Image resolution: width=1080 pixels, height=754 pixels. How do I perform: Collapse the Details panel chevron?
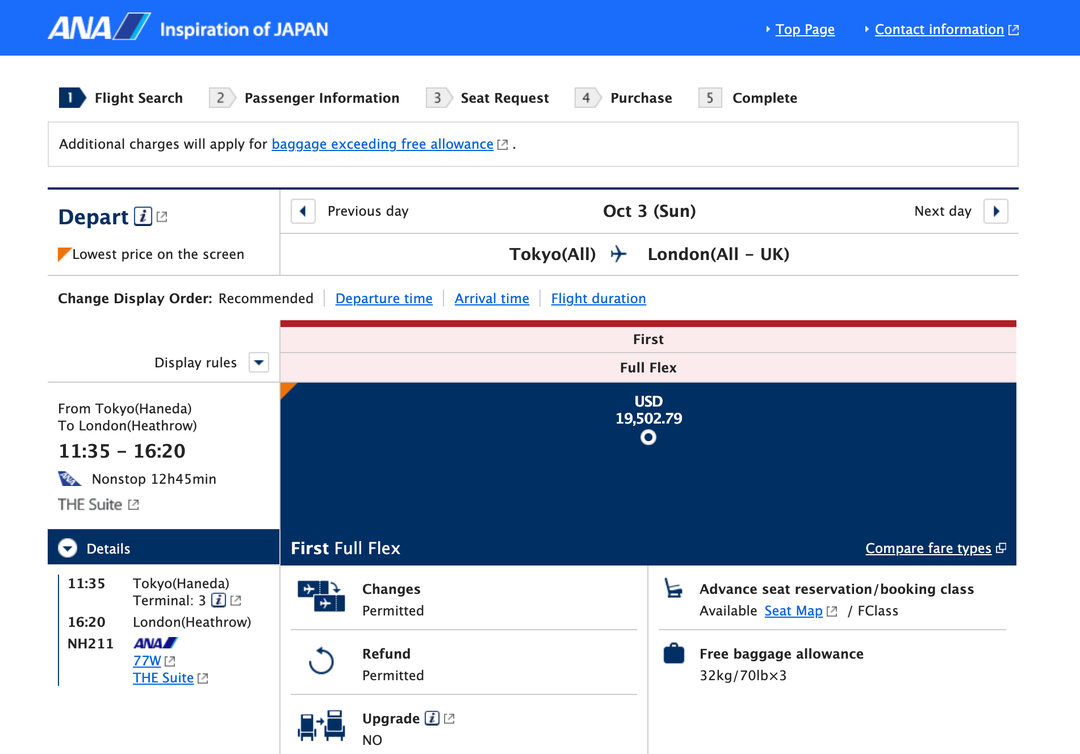click(66, 547)
